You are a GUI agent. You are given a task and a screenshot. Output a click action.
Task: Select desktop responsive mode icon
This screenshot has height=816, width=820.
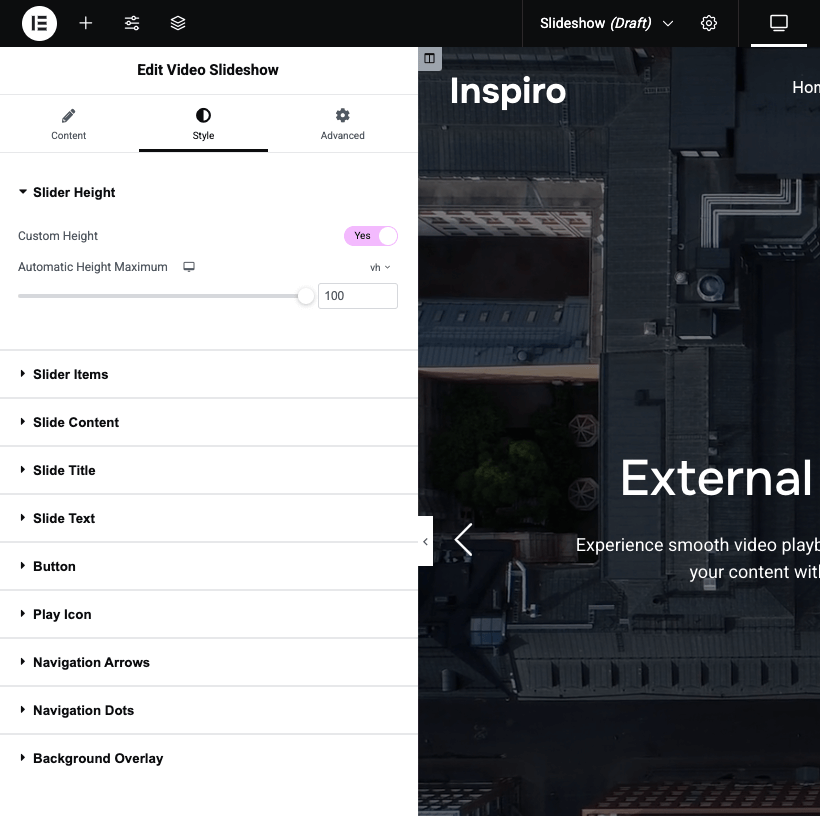click(778, 23)
